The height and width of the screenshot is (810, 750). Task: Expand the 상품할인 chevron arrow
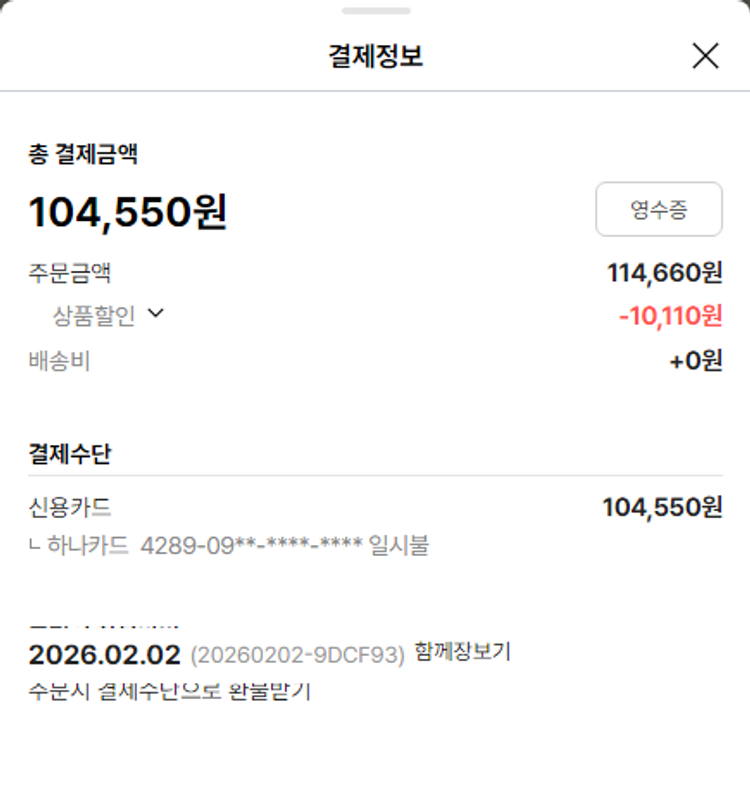click(155, 314)
